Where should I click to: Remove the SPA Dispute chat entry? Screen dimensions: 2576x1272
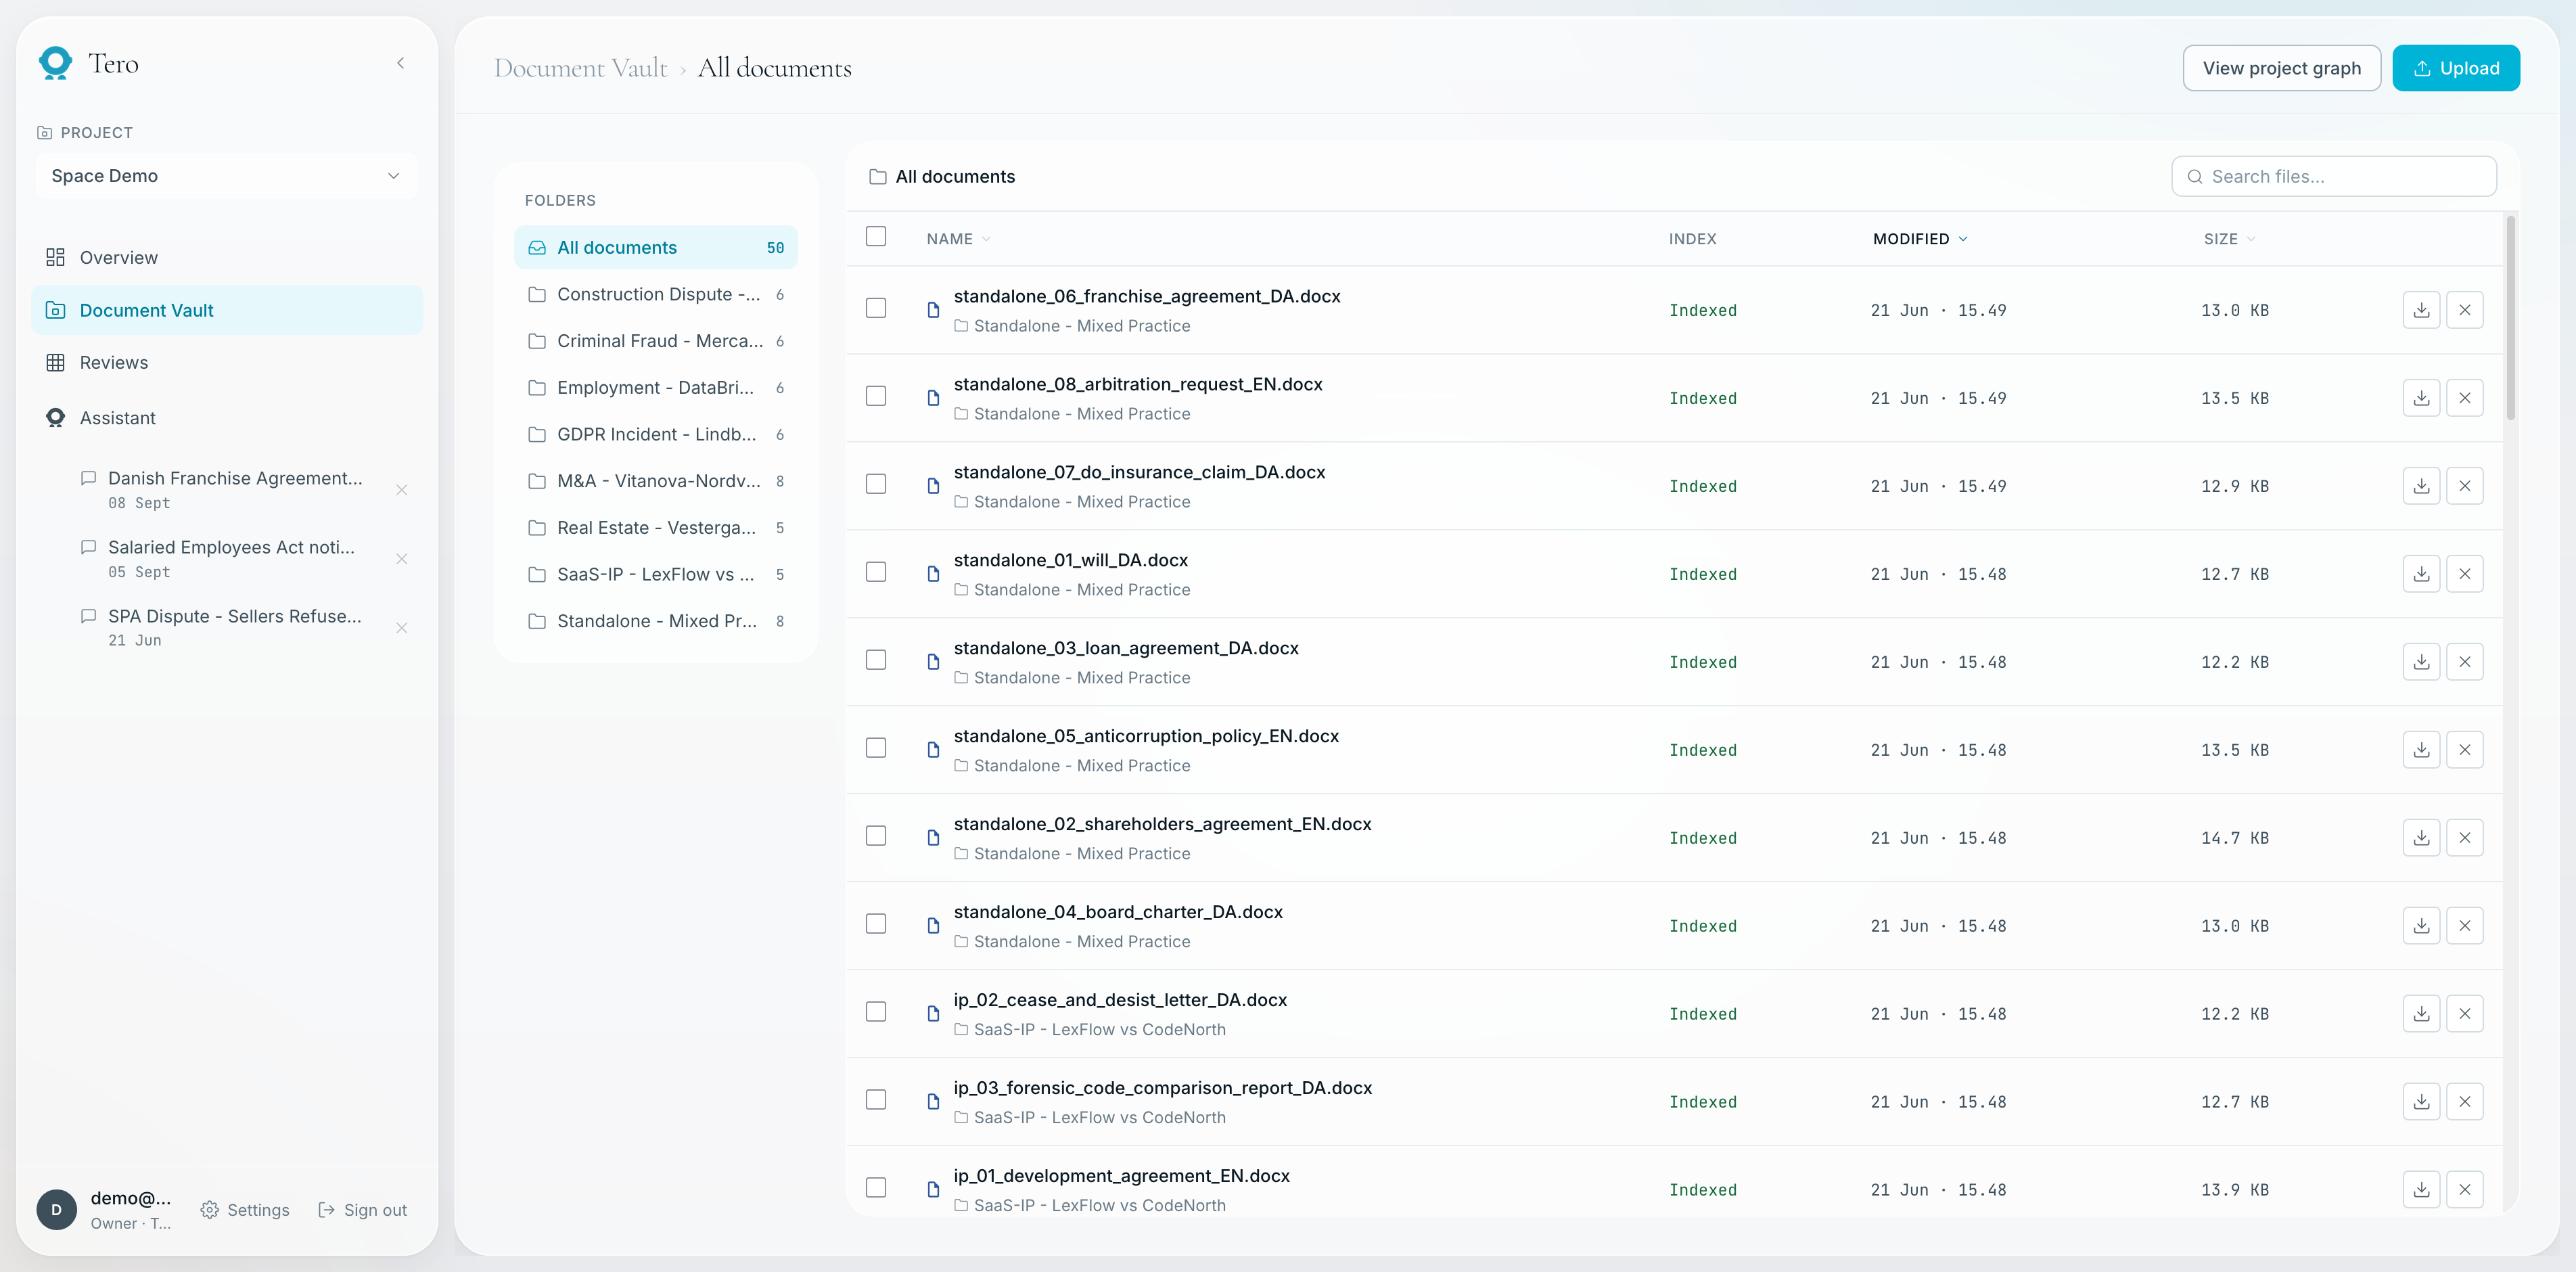pyautogui.click(x=402, y=628)
